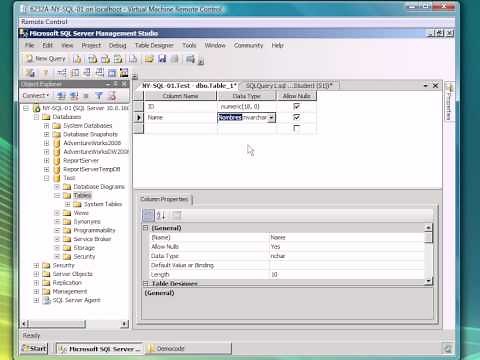Switch Column Properties to categorized view

coord(148,215)
